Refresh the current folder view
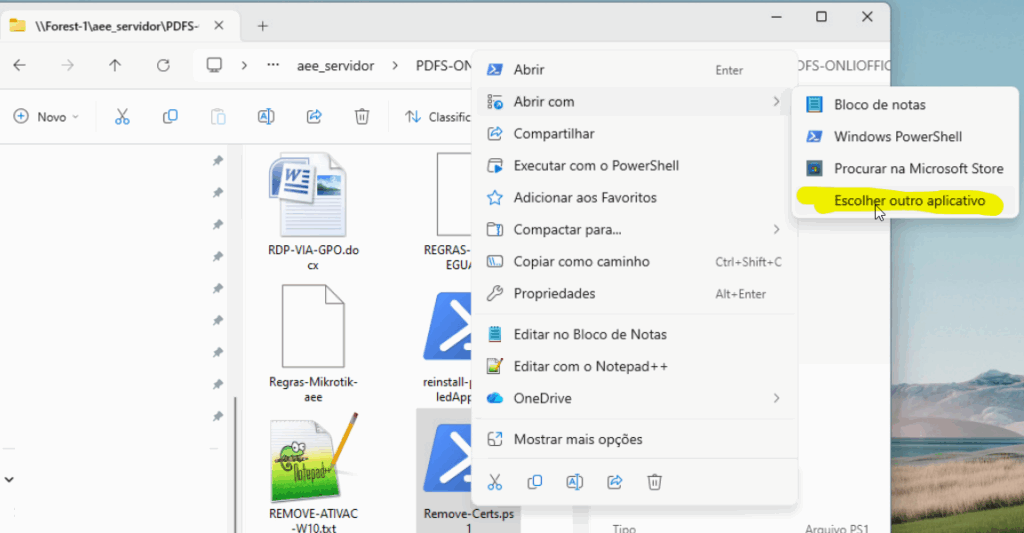This screenshot has height=533, width=1024. 163,66
